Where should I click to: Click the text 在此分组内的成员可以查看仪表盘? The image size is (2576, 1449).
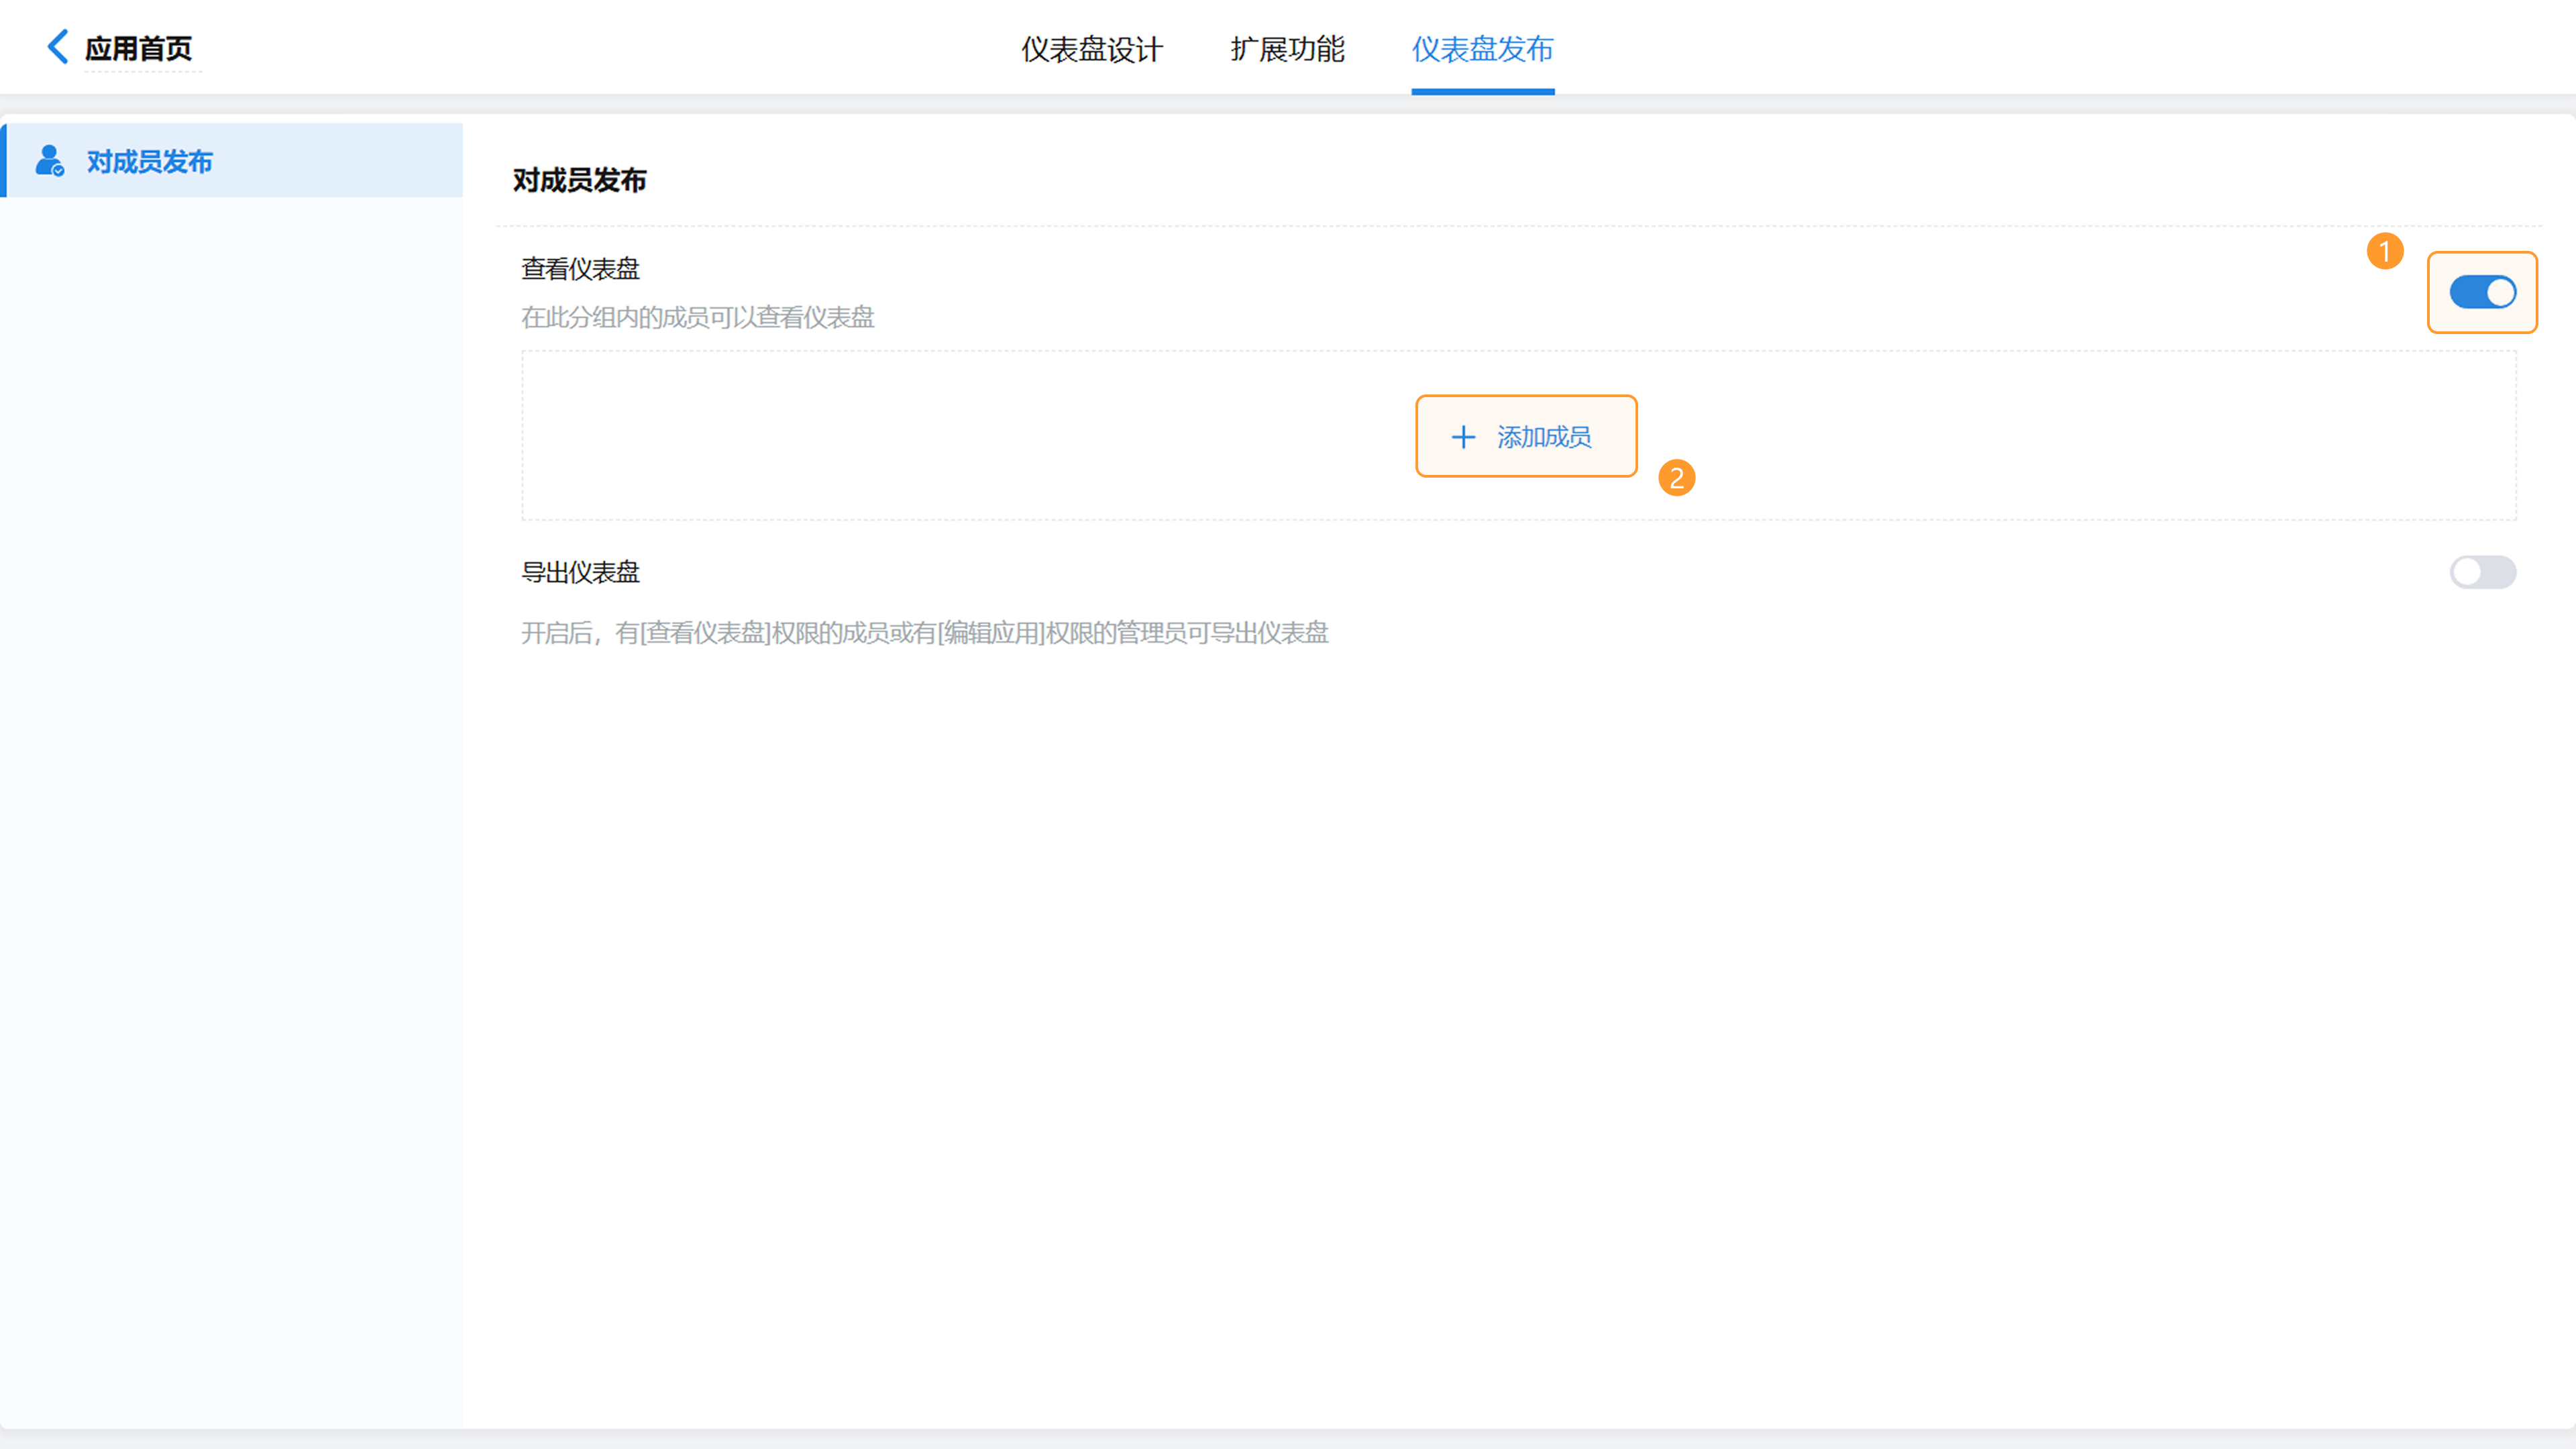point(698,317)
